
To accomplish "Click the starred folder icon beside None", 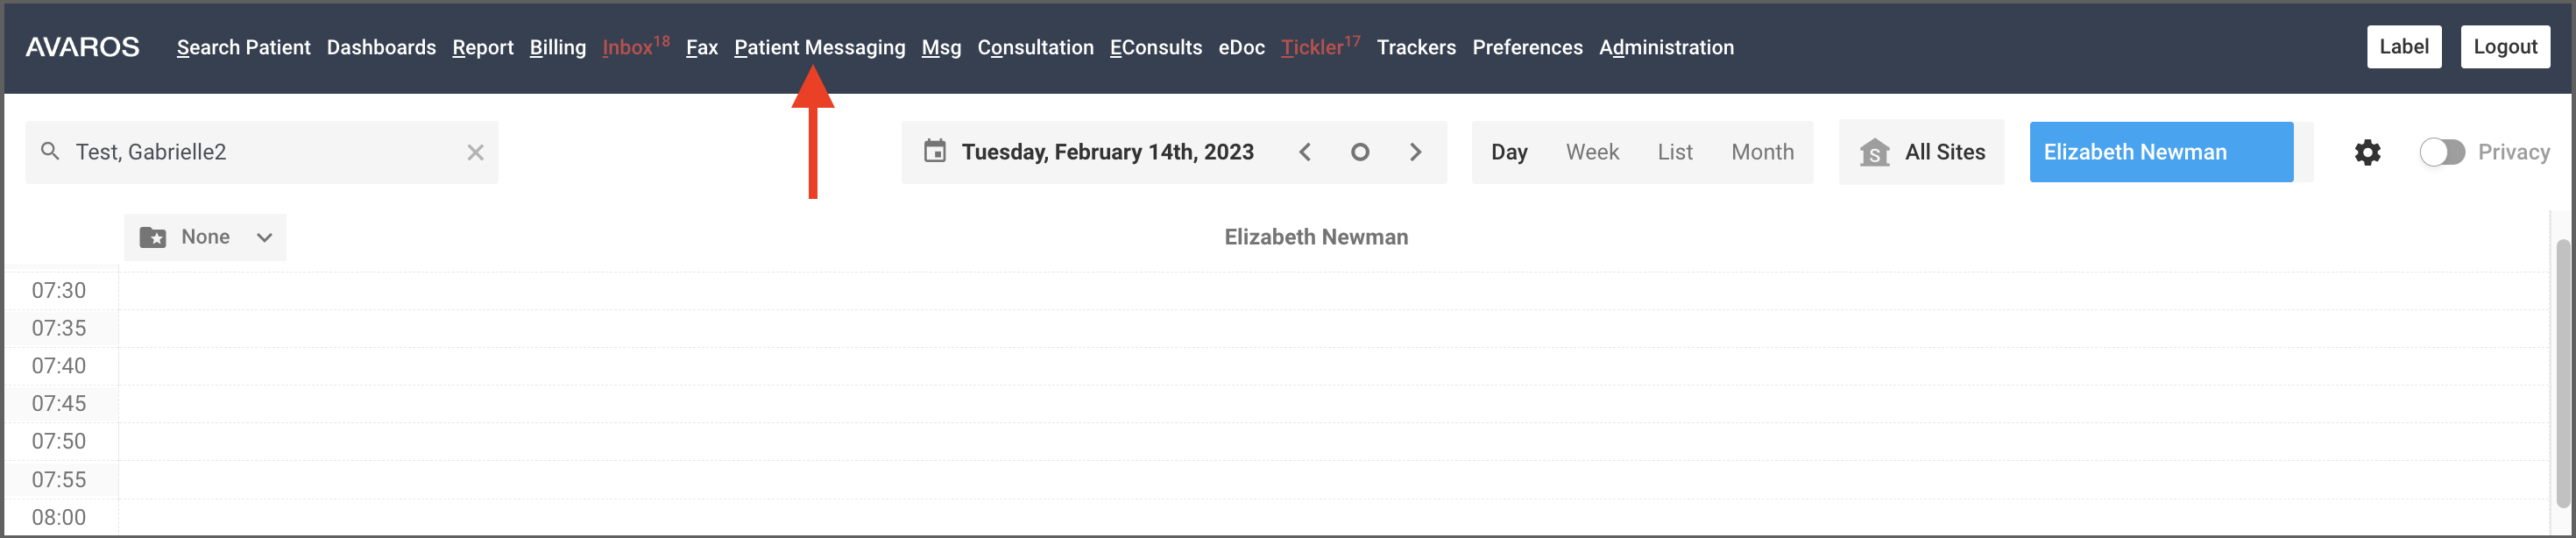I will 153,237.
